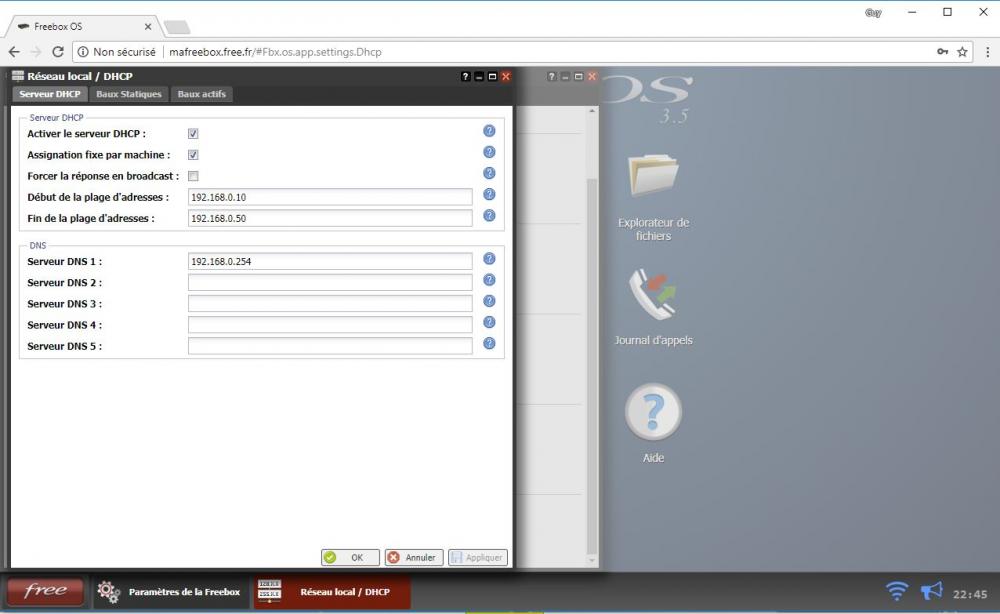Open the free start menu button
Screen dimensions: 1000x614
click(45, 591)
